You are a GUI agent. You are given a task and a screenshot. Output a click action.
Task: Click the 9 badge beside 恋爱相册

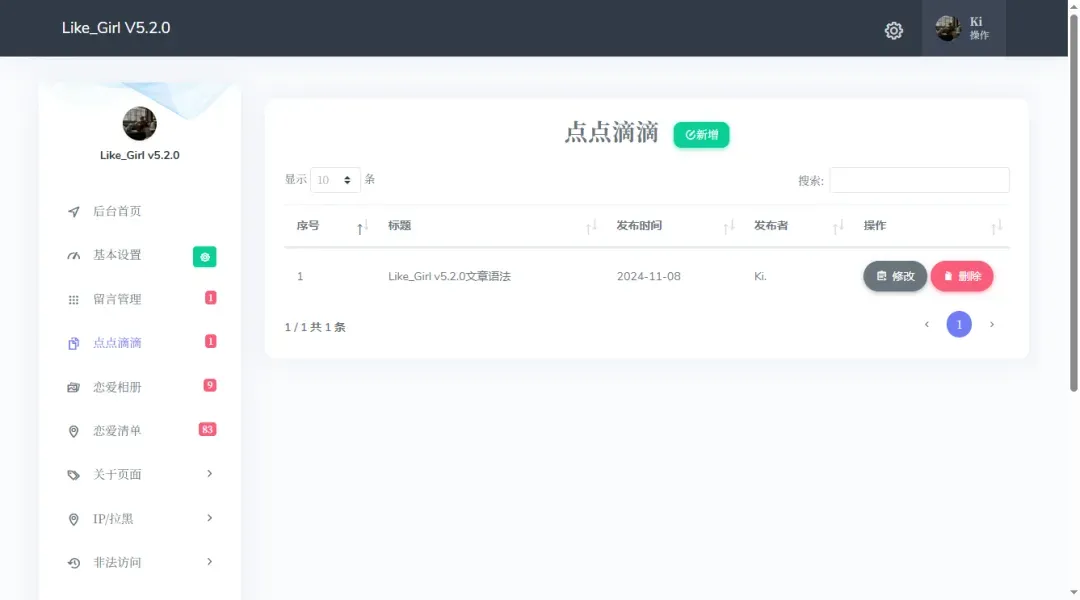tap(210, 385)
